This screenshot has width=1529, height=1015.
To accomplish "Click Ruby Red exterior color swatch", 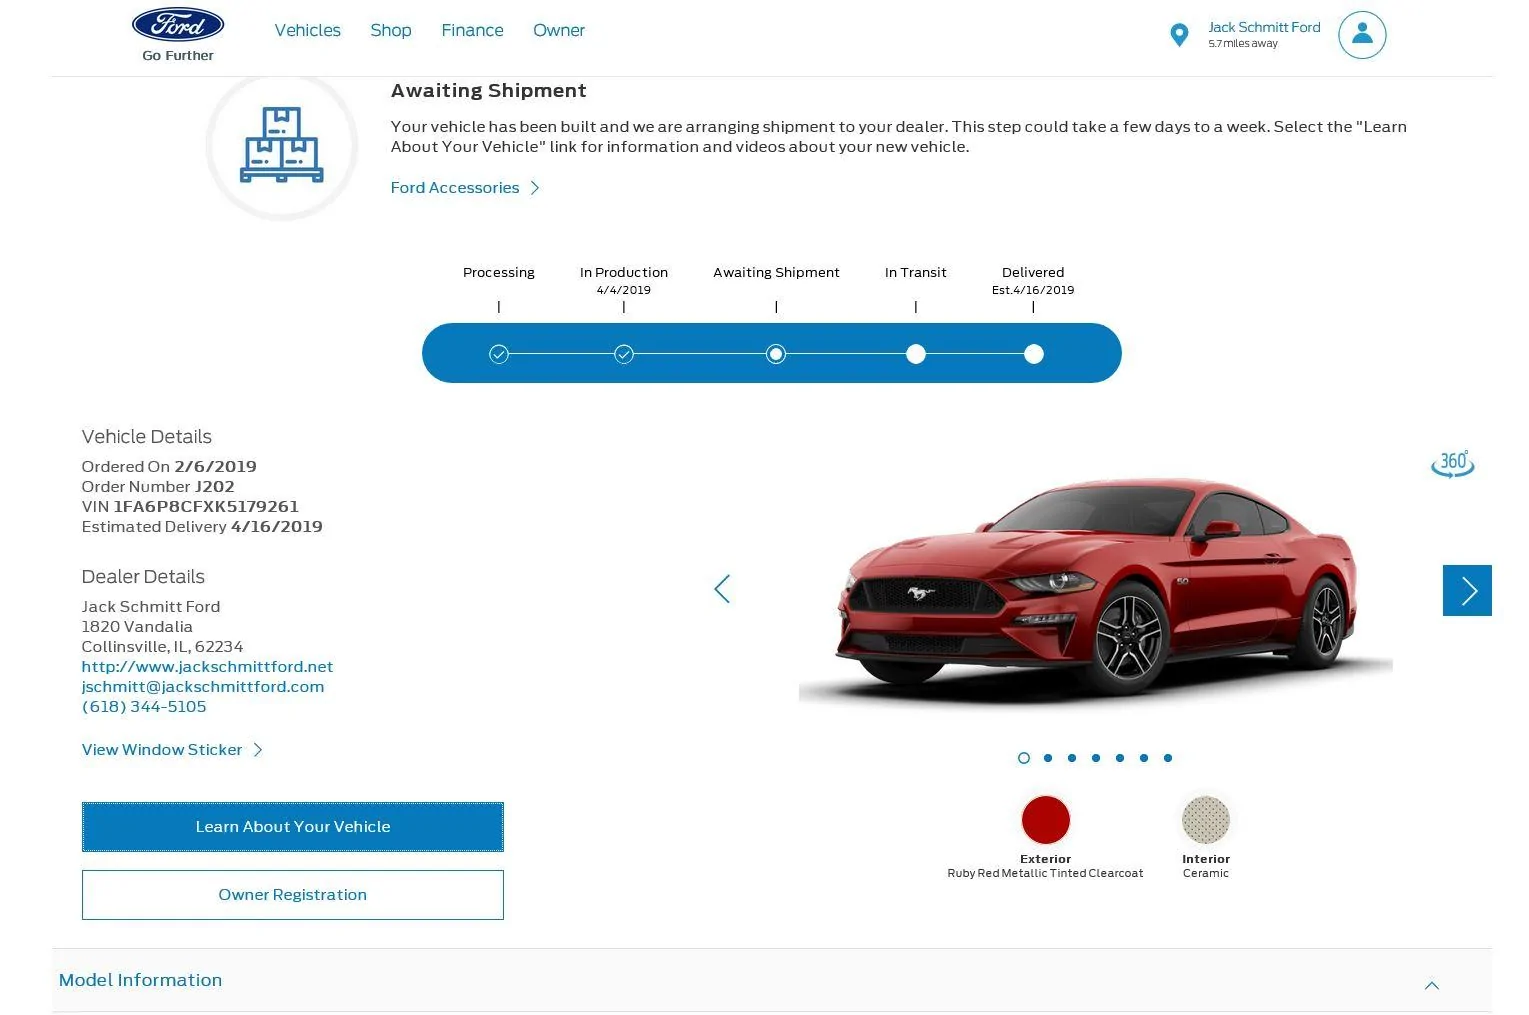I will tap(1046, 820).
